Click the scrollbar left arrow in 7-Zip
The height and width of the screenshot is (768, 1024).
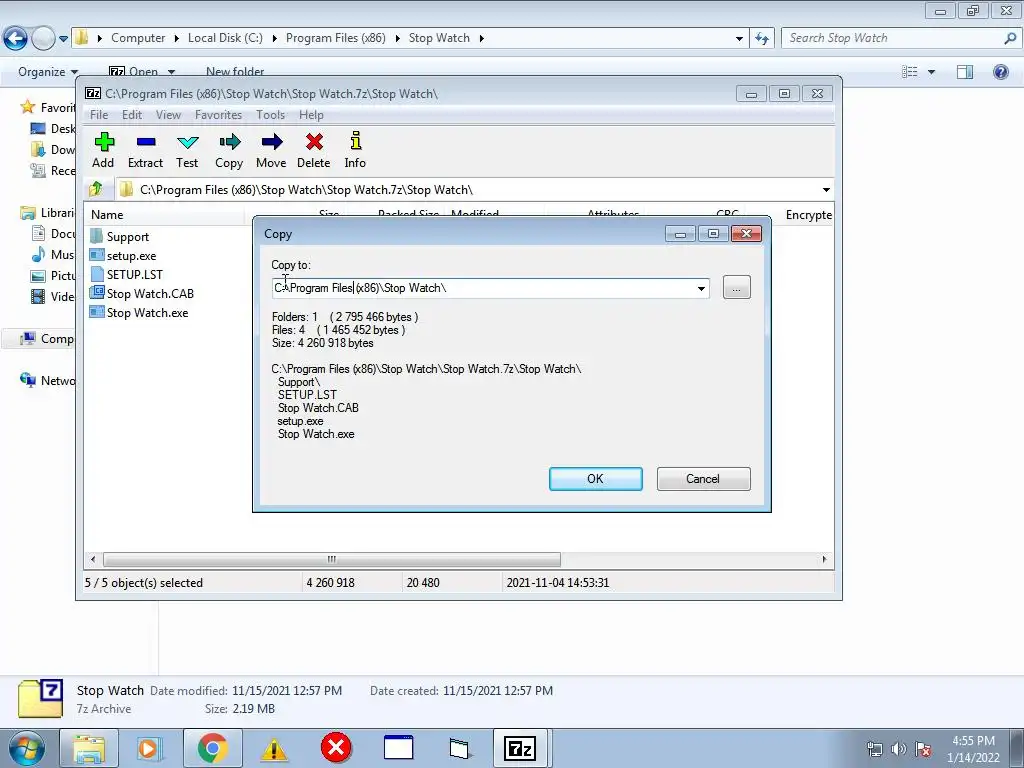click(x=93, y=559)
